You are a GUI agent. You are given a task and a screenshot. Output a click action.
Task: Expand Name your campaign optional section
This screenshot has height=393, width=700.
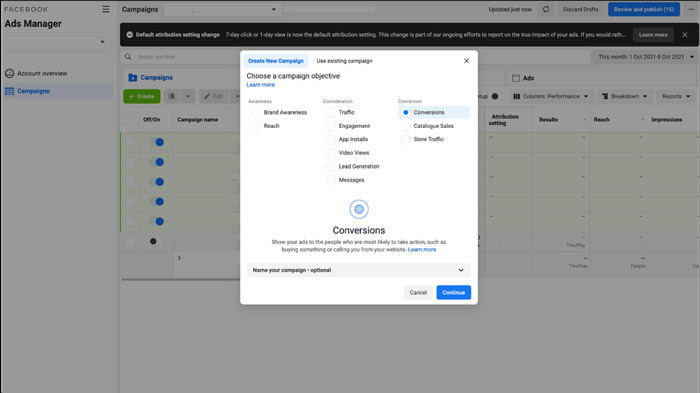[358, 270]
